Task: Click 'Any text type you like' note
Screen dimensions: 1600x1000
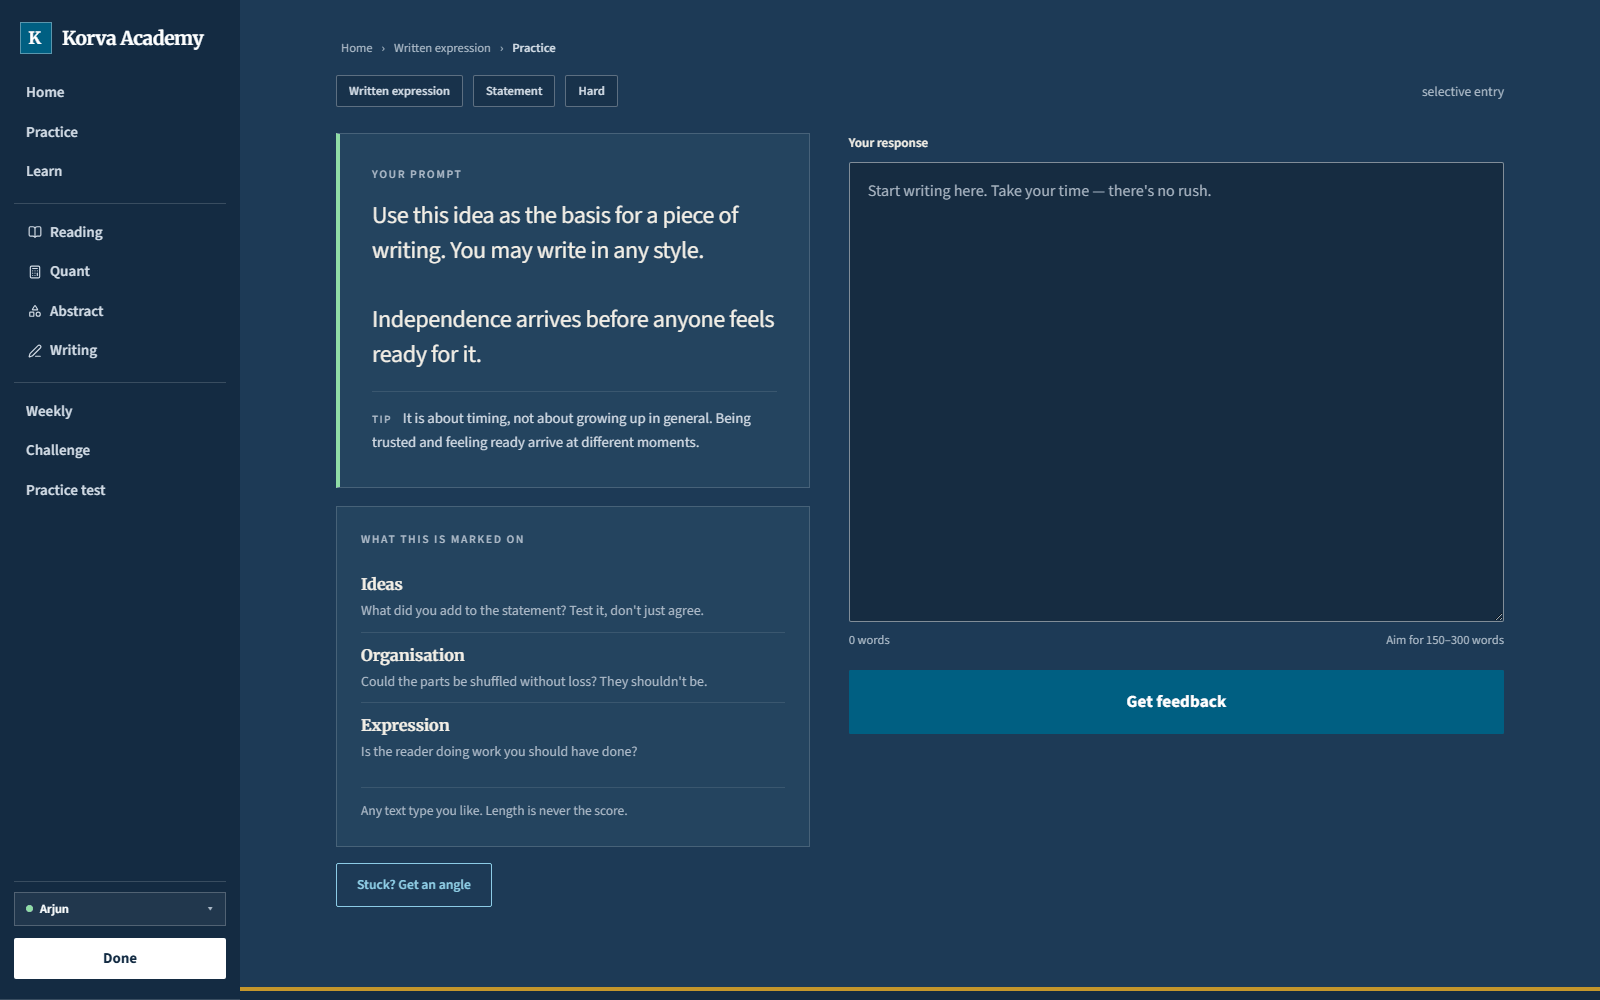Action: click(x=494, y=811)
